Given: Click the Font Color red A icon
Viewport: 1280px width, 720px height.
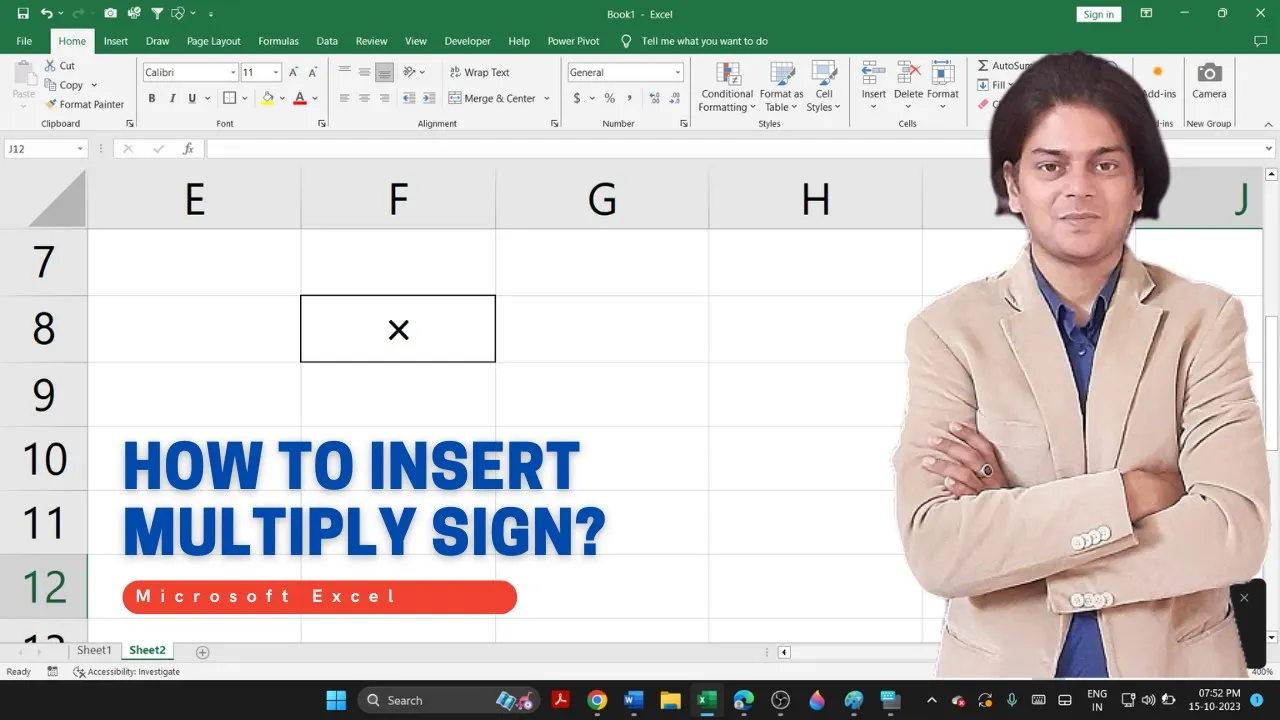Looking at the screenshot, I should pyautogui.click(x=300, y=98).
